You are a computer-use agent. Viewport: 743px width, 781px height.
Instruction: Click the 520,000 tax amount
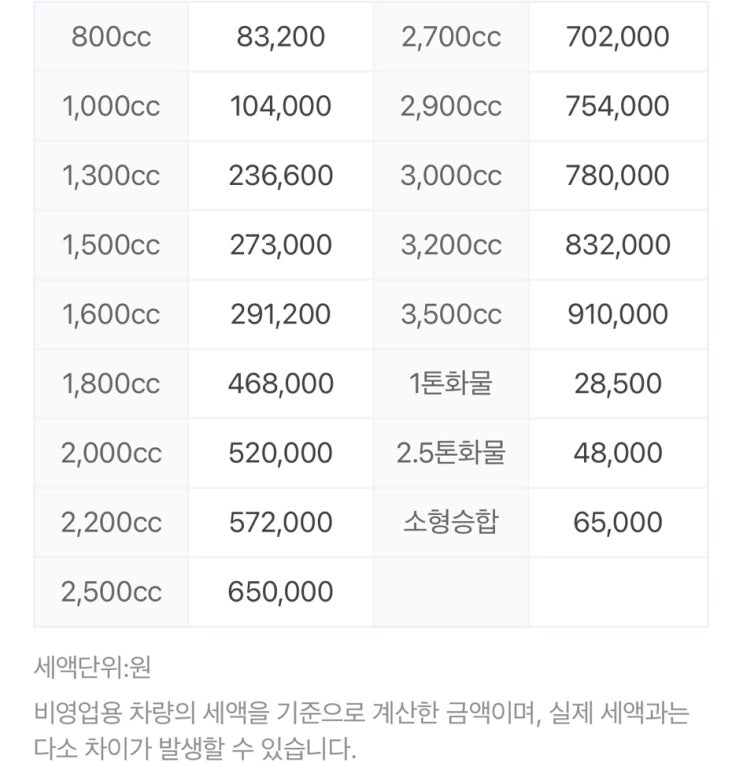tap(280, 453)
